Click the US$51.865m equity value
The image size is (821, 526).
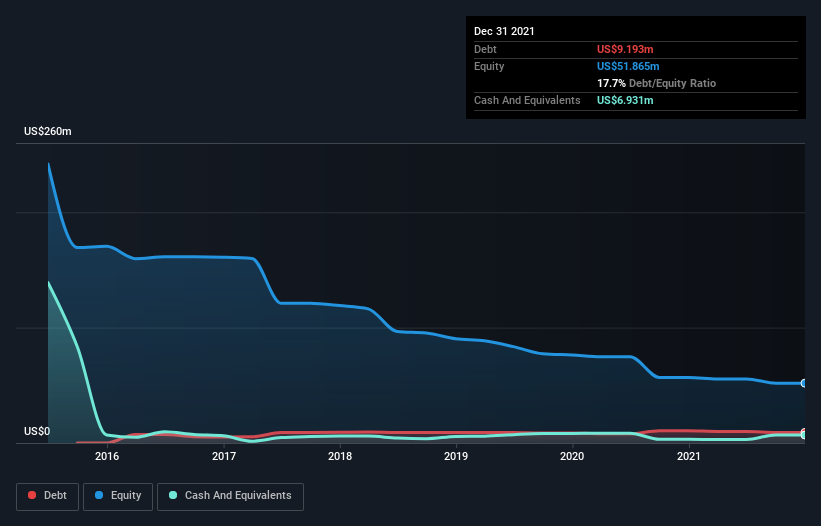point(628,66)
